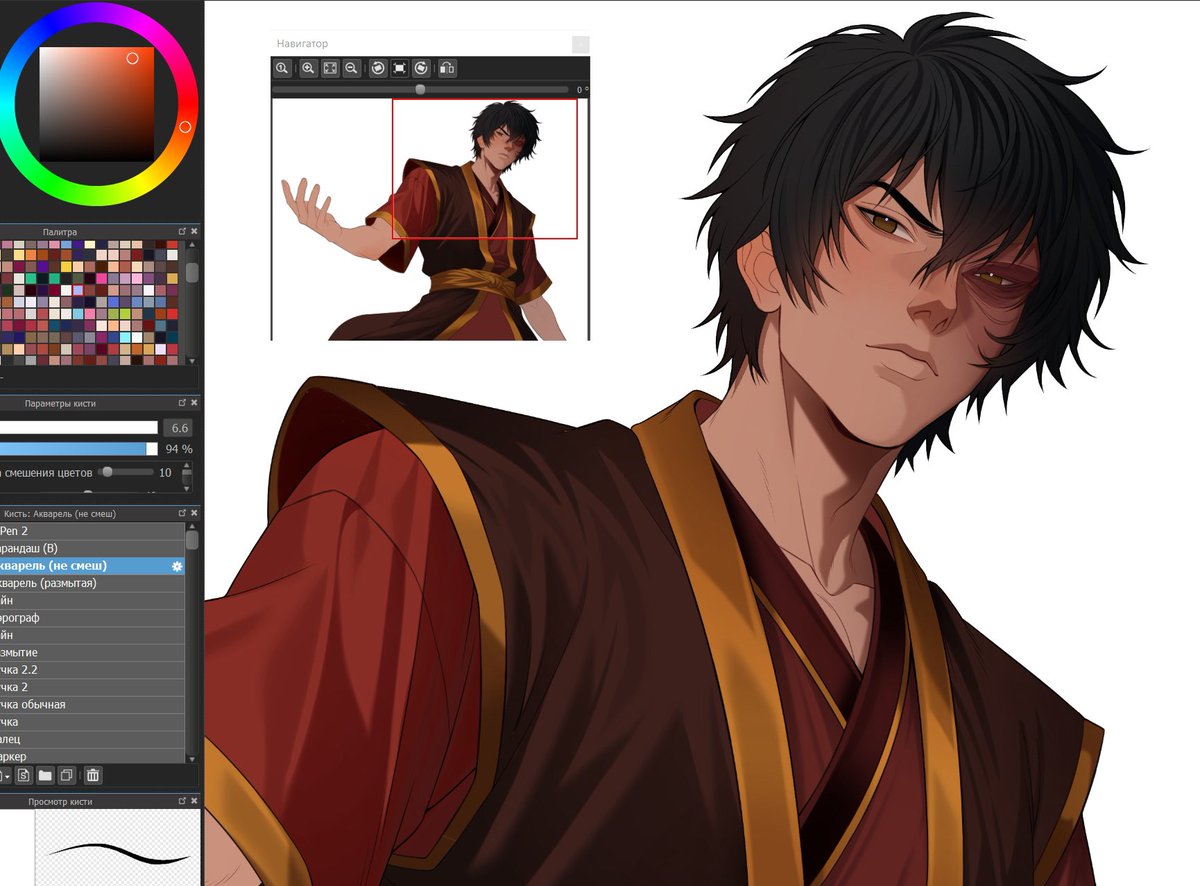Add a script brush with the S icon
1200x886 pixels.
point(24,775)
